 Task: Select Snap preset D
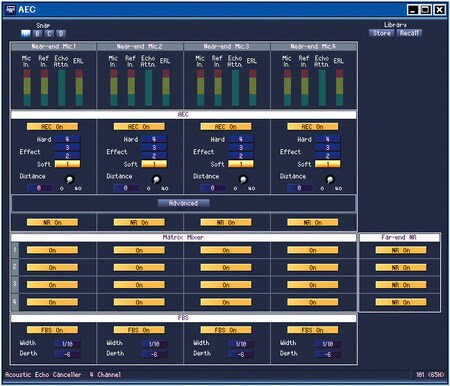(61, 33)
